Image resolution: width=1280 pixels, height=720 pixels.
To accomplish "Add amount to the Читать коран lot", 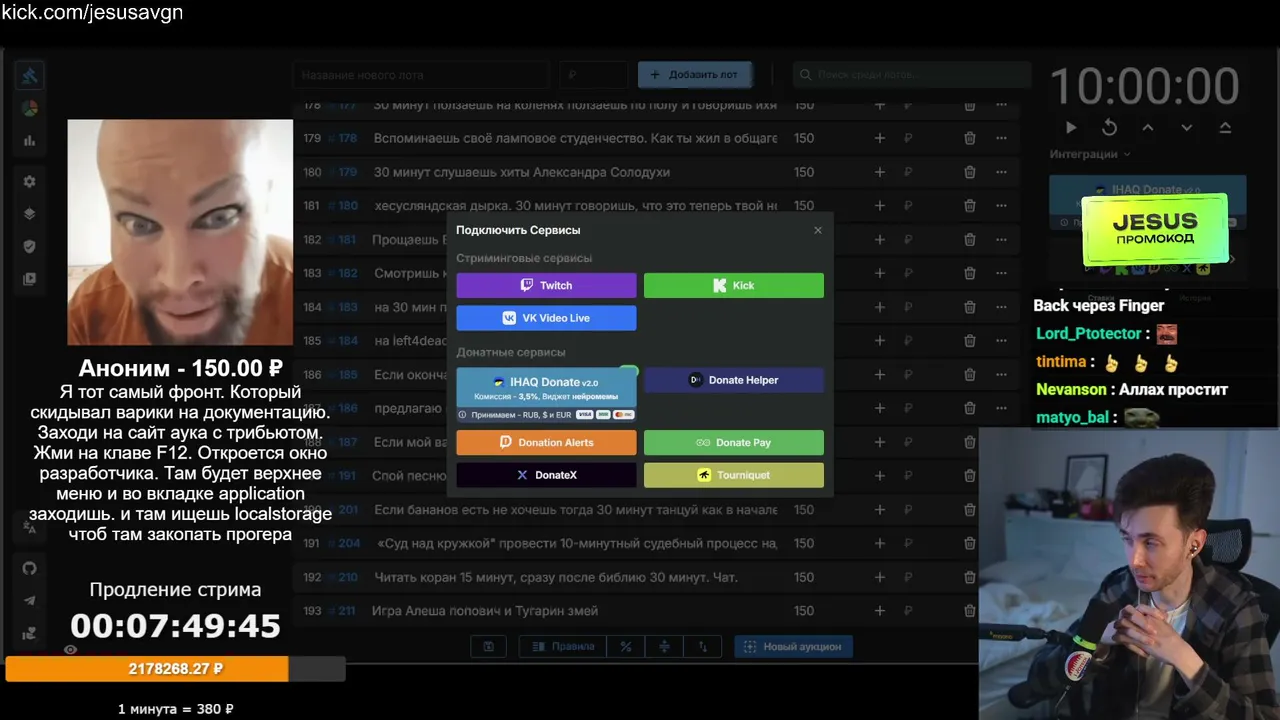I will (x=880, y=577).
